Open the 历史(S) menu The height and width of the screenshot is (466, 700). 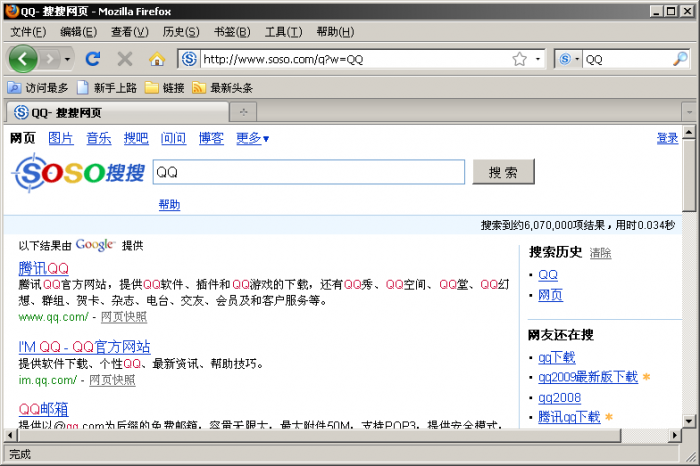[181, 32]
